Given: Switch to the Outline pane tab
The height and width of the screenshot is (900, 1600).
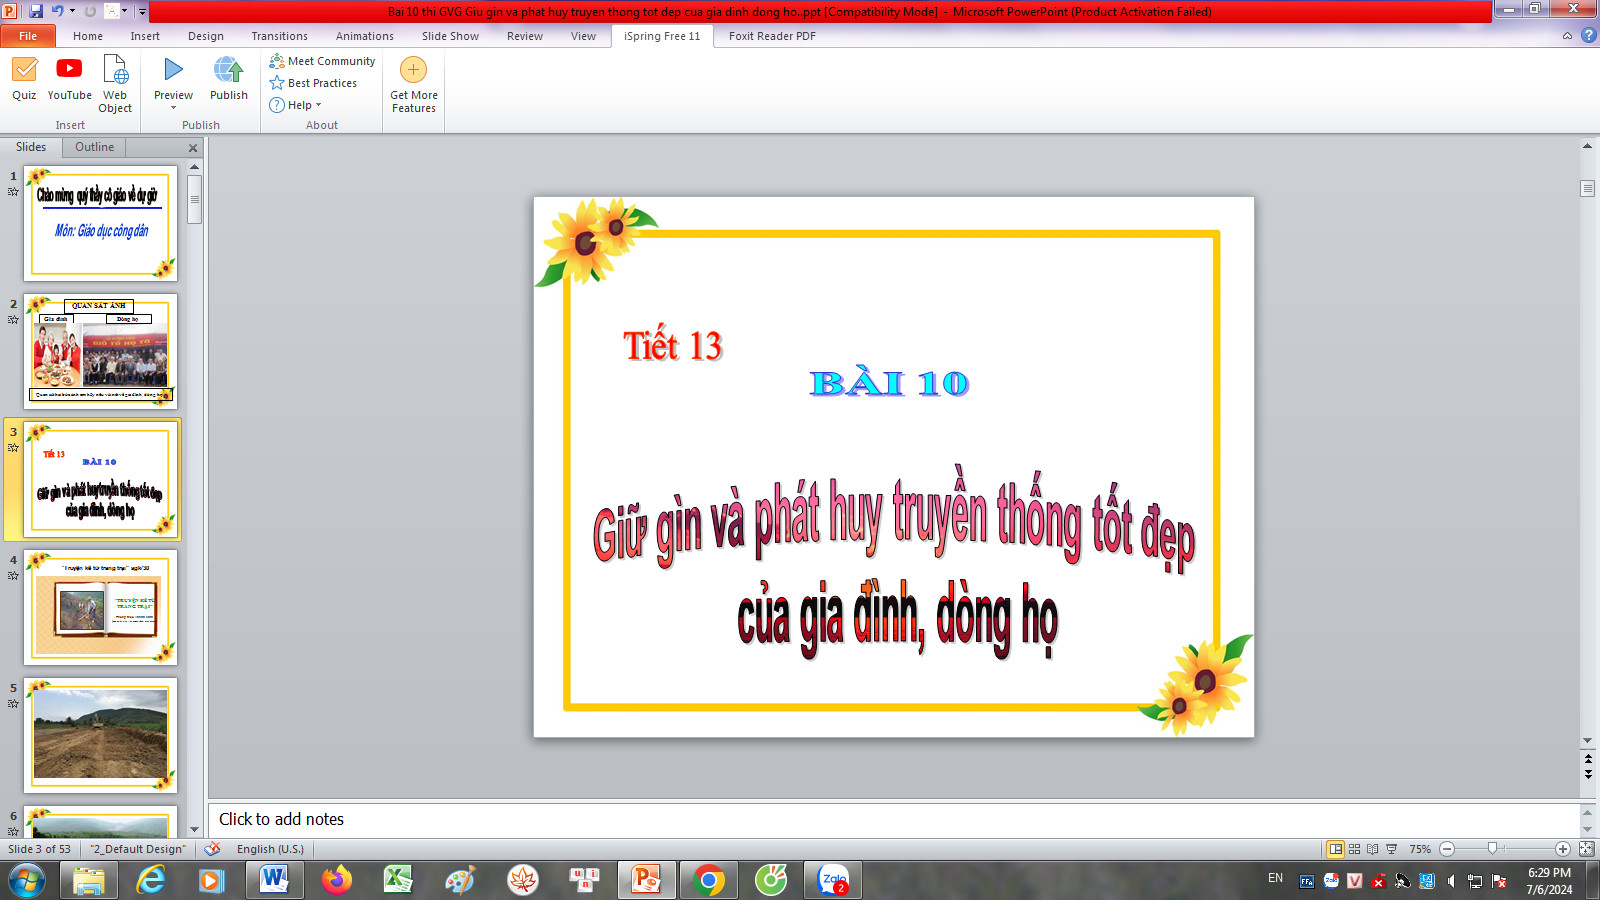Looking at the screenshot, I should coord(95,147).
